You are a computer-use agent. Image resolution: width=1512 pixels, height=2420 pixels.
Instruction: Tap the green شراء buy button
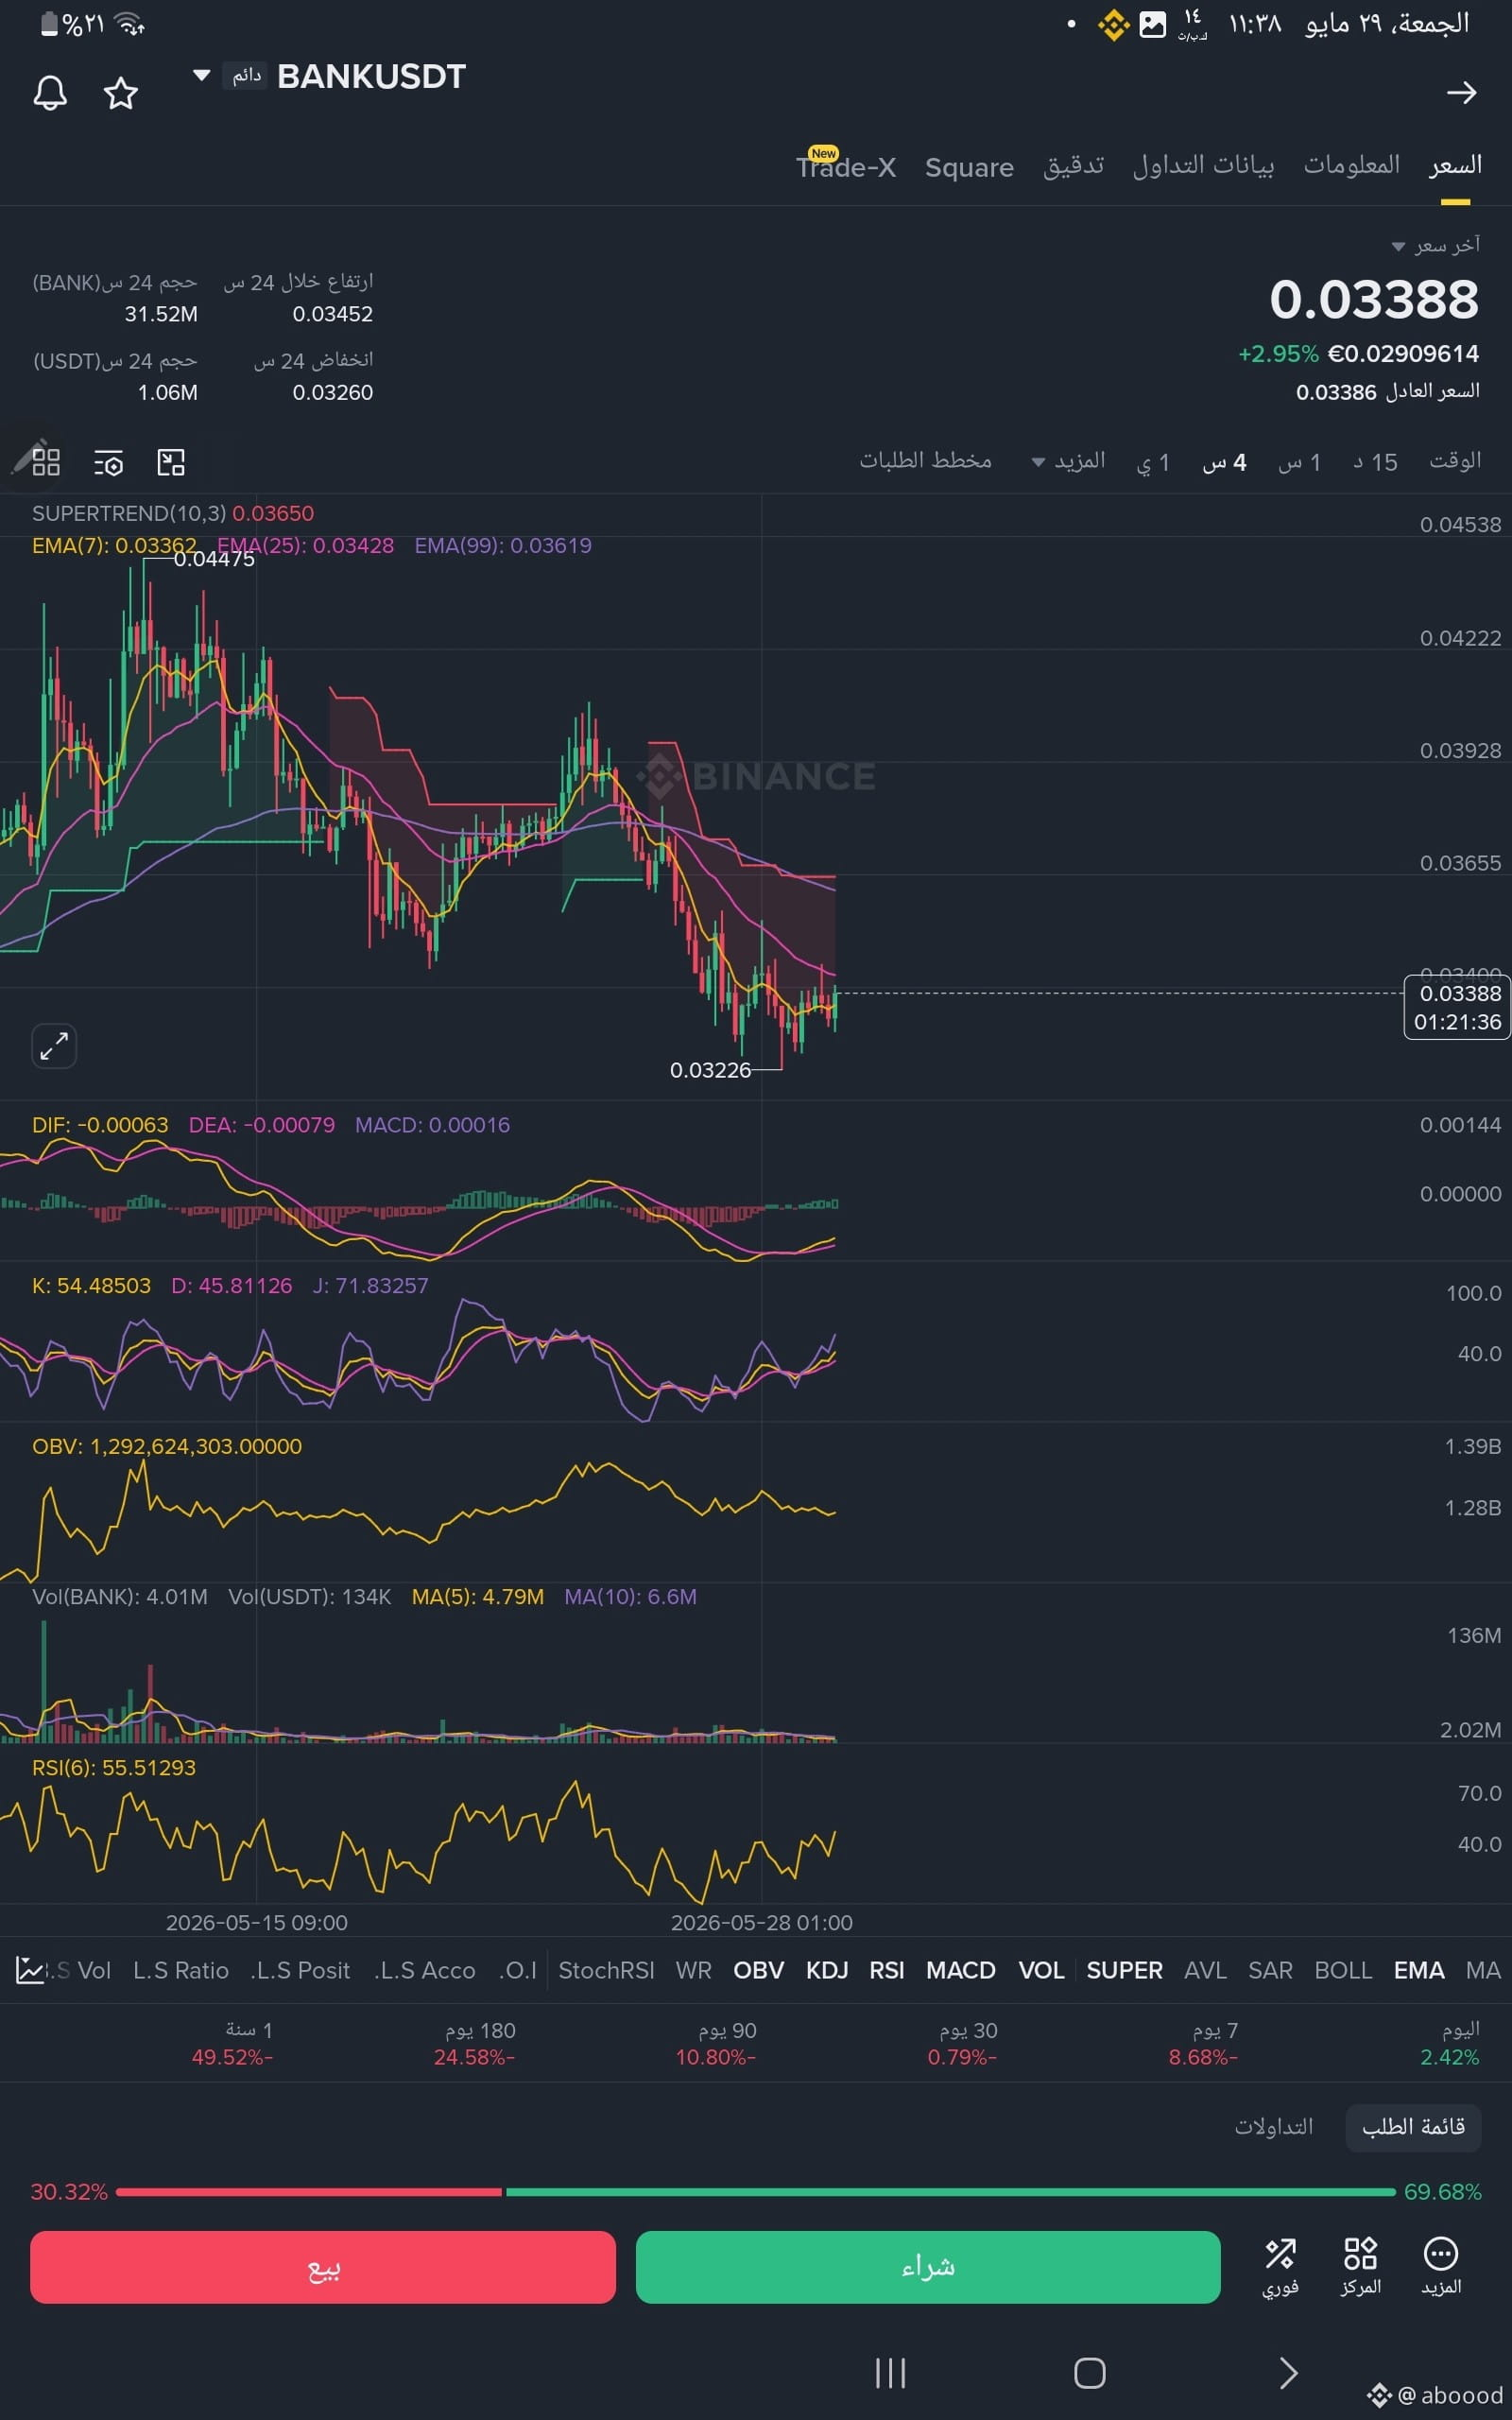point(928,2267)
